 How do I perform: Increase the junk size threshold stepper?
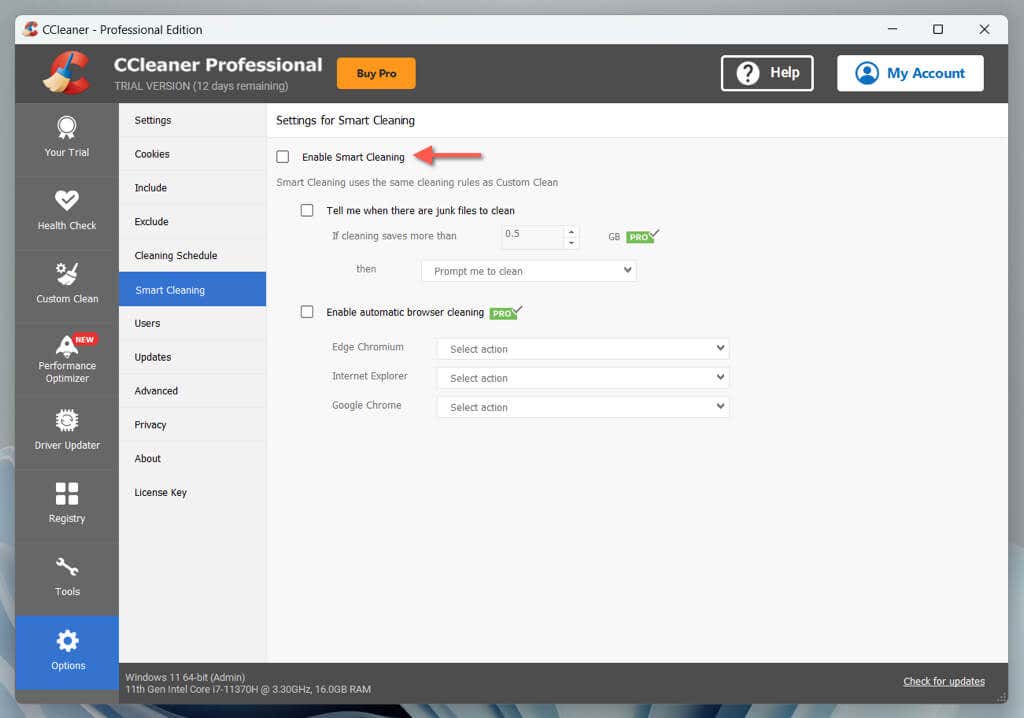click(571, 232)
